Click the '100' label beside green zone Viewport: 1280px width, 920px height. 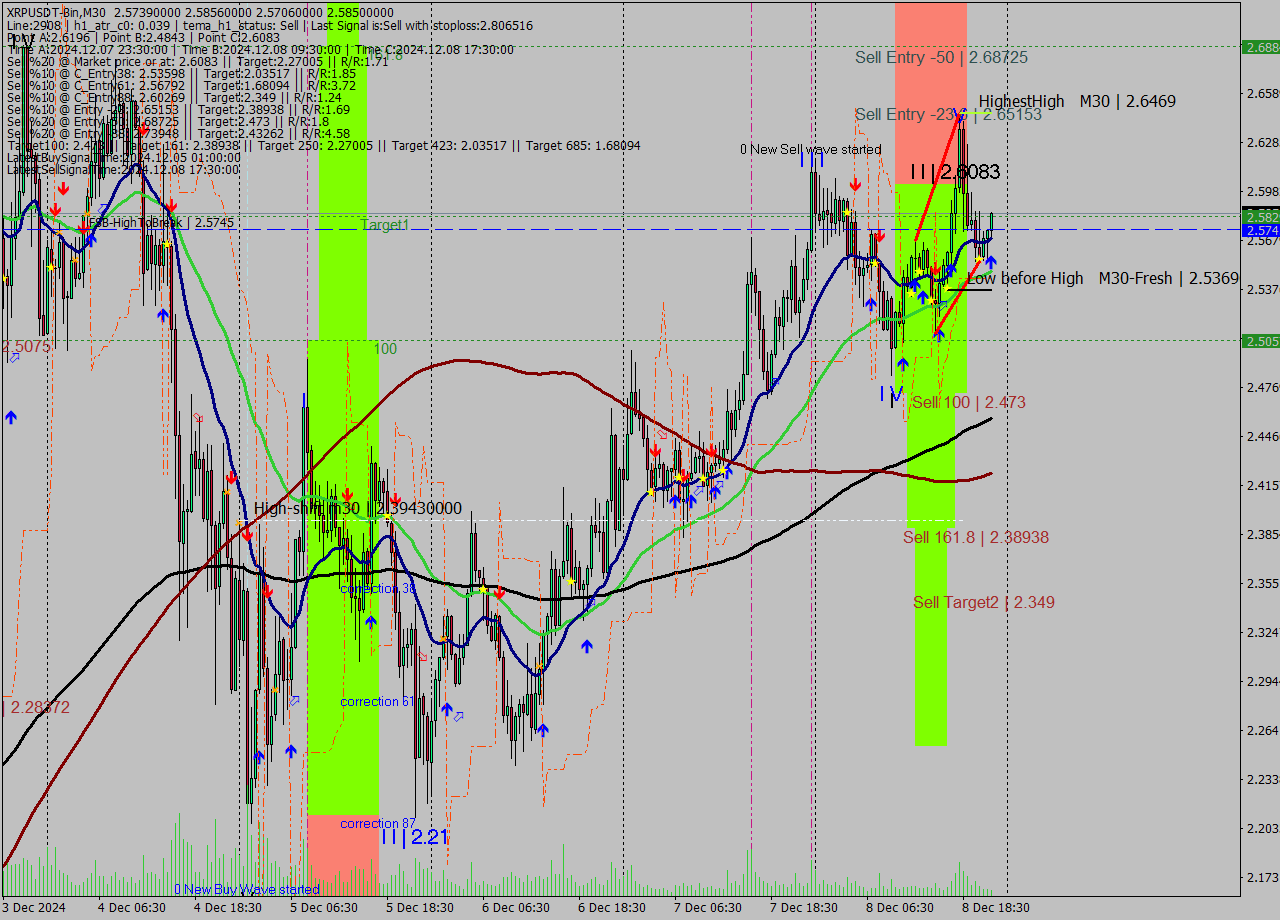tap(386, 349)
